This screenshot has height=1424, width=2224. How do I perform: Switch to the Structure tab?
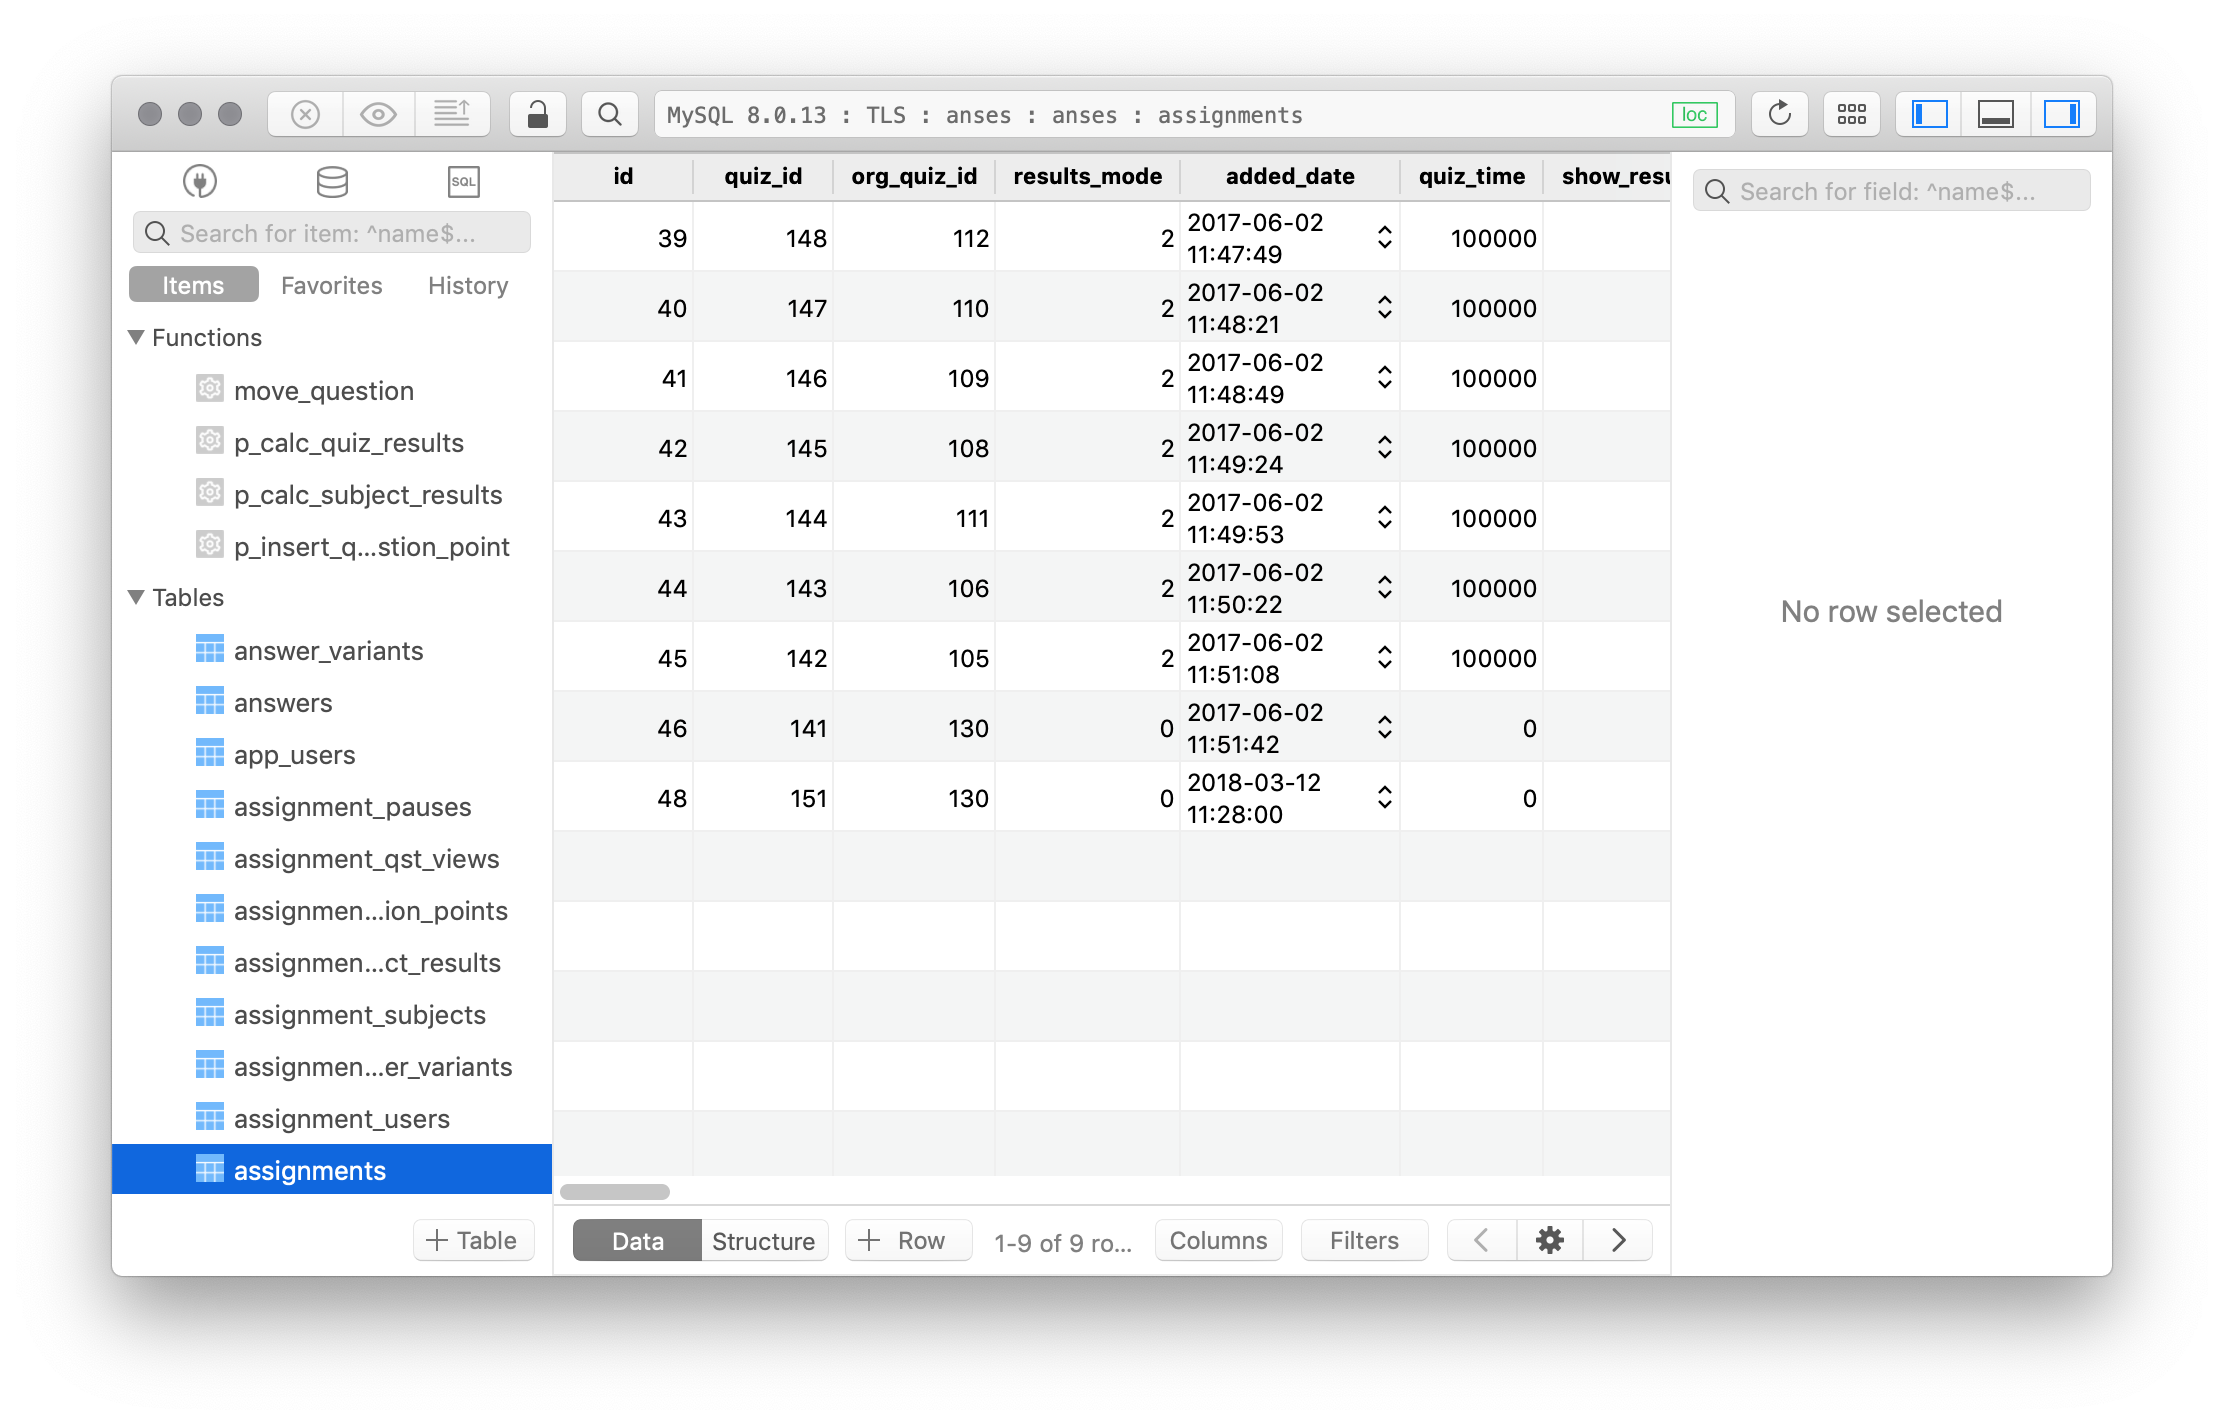pyautogui.click(x=763, y=1241)
